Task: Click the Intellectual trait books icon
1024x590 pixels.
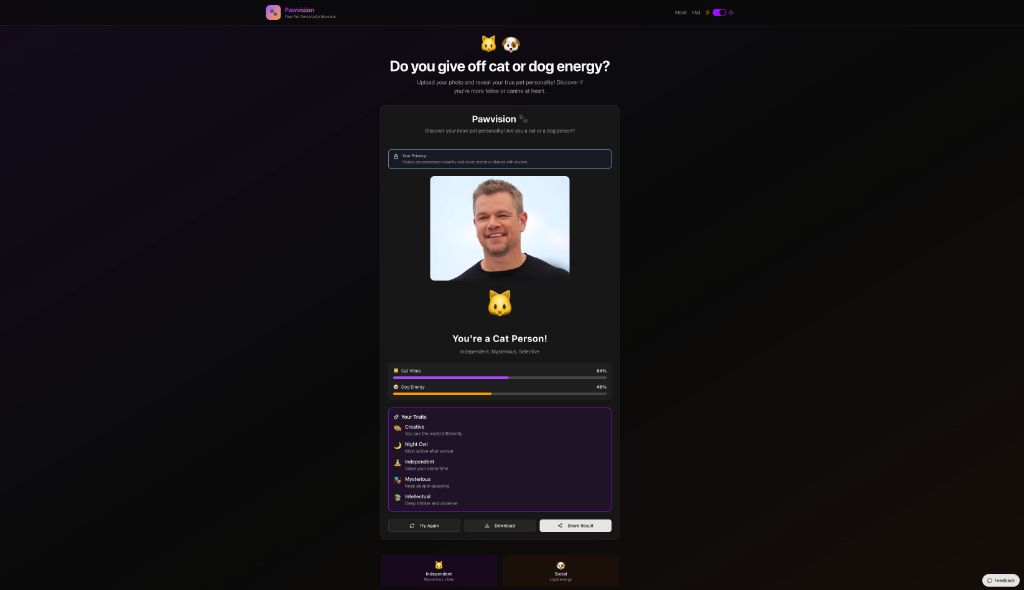Action: tap(397, 498)
